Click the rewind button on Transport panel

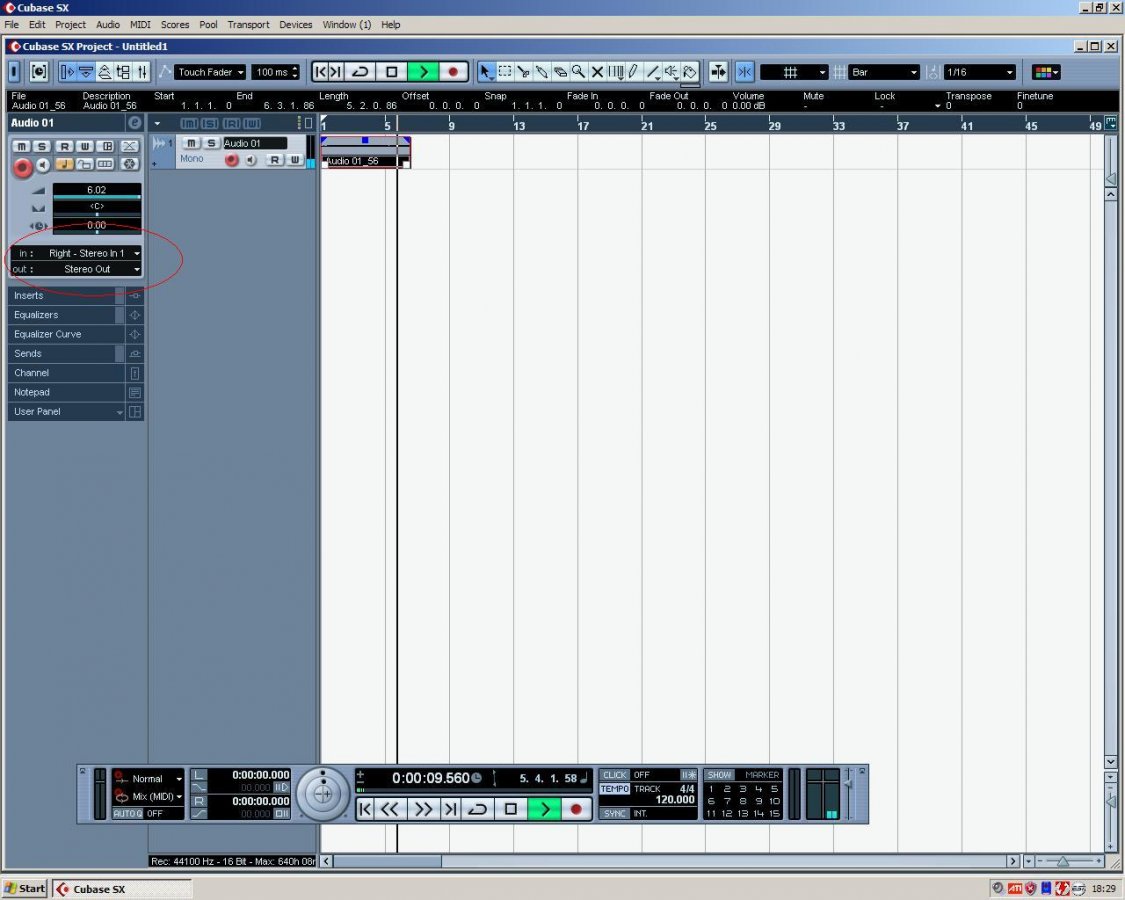pos(390,810)
